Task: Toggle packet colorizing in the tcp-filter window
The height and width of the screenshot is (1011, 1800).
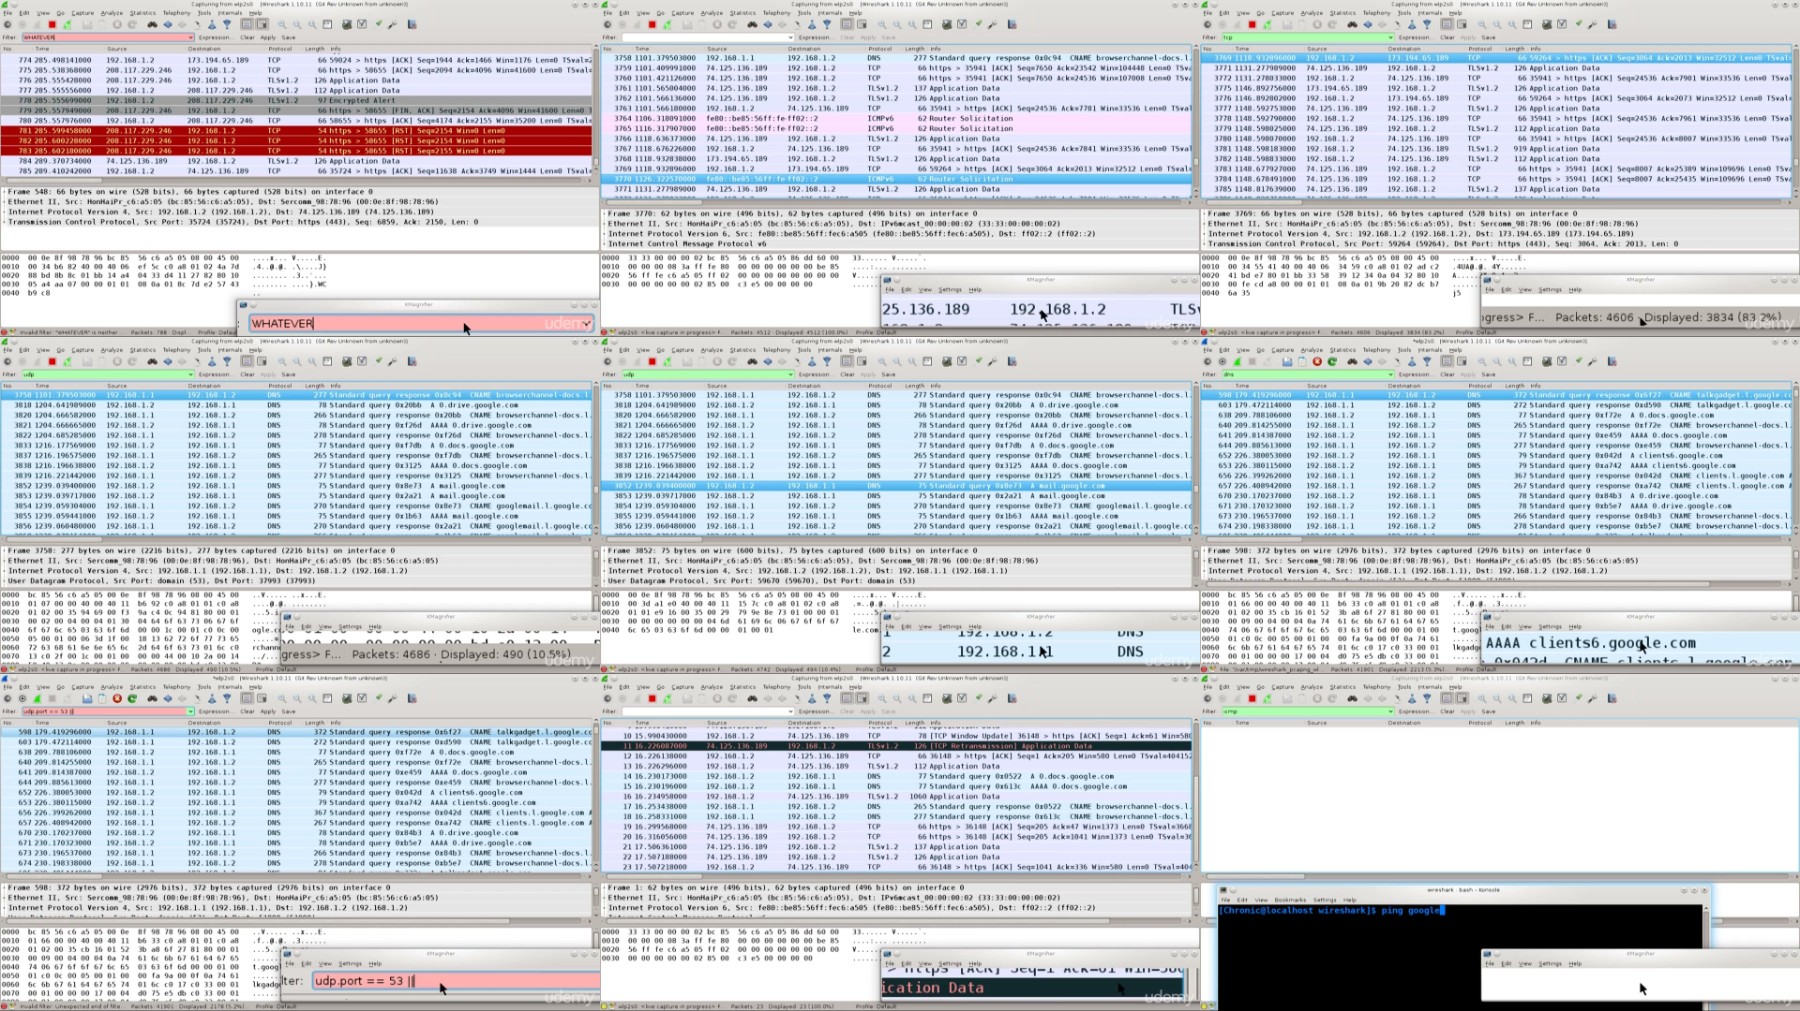Action: pos(1446,25)
